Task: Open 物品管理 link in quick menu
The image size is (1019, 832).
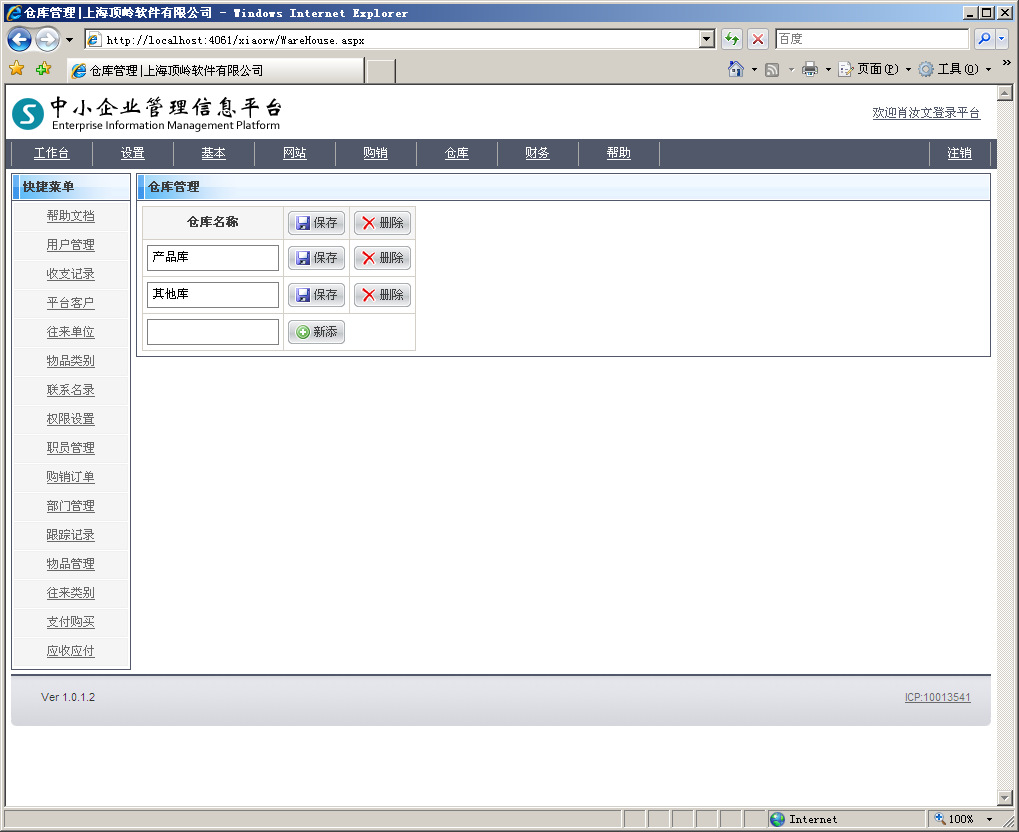Action: click(x=70, y=564)
